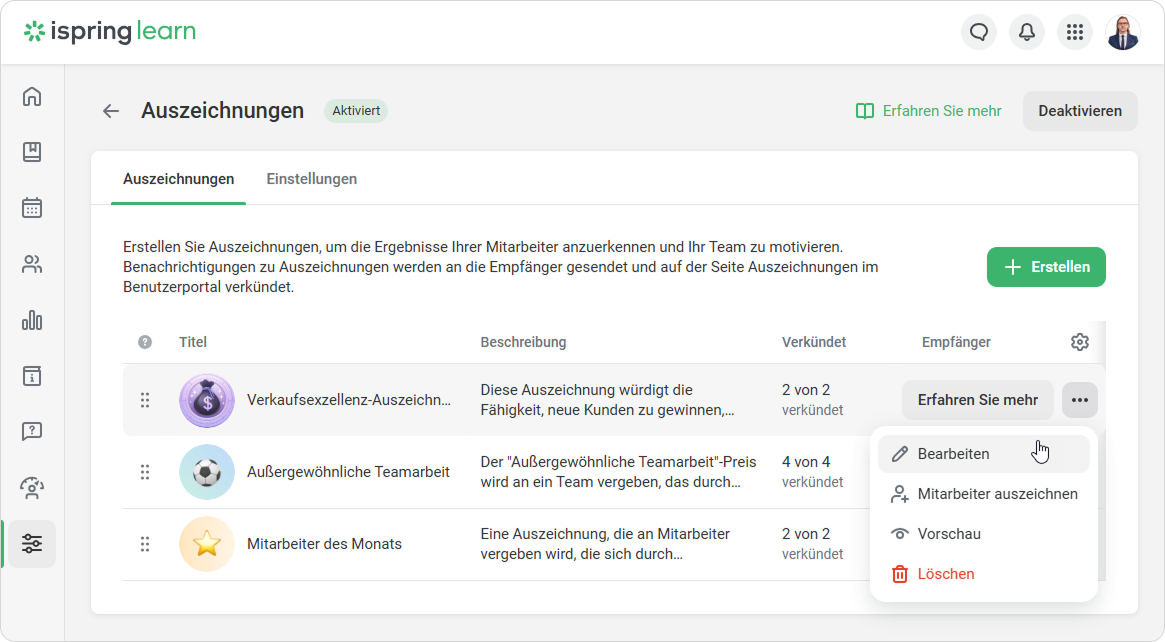Open the users icon in sidebar
The image size is (1165, 642).
pos(32,264)
